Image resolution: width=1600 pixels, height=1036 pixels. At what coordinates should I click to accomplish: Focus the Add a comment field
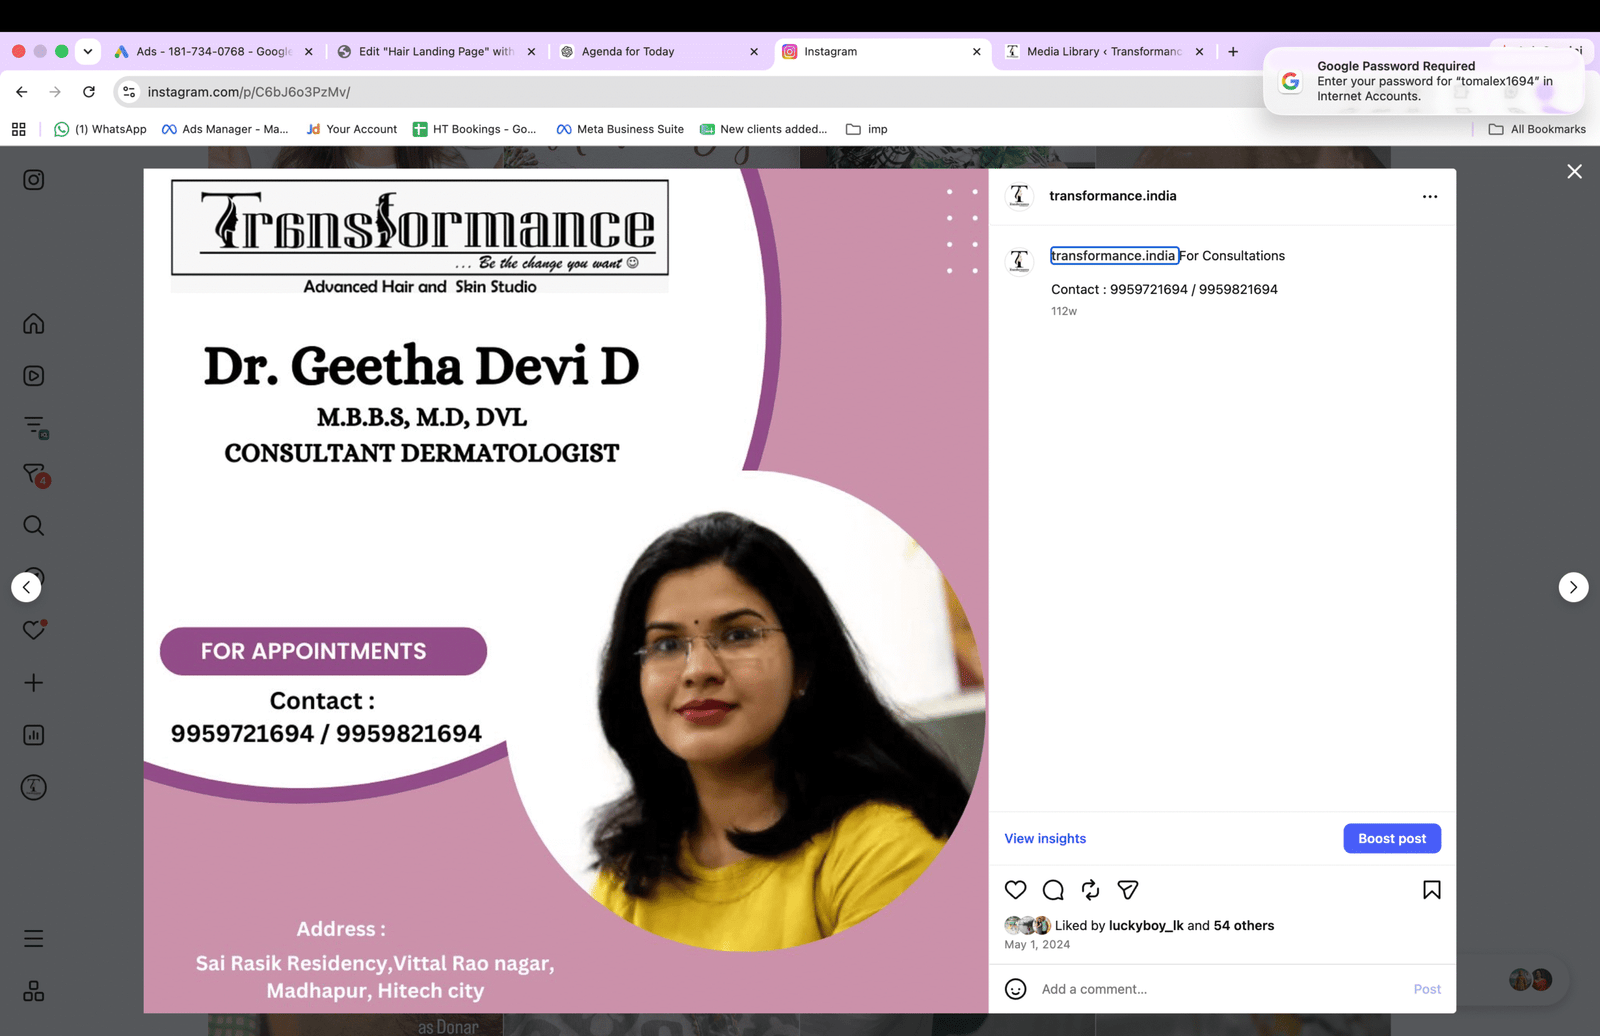click(x=1220, y=989)
